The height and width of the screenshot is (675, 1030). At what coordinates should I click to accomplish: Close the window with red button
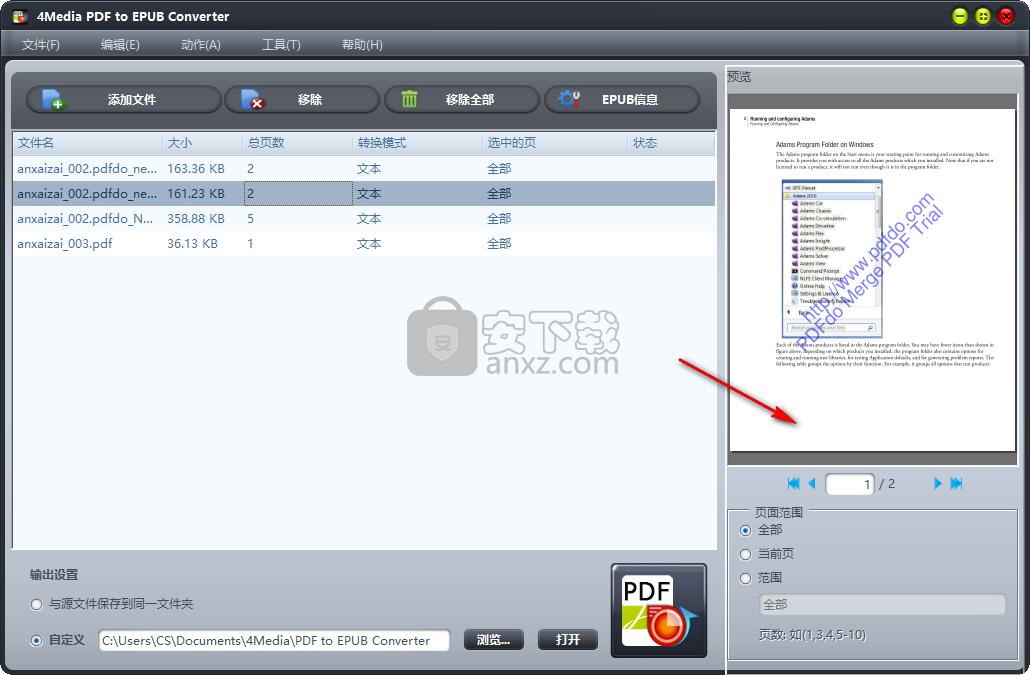pyautogui.click(x=1006, y=16)
